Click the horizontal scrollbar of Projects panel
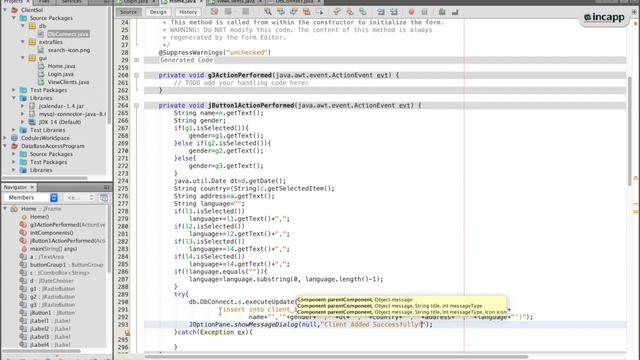 click(45, 178)
